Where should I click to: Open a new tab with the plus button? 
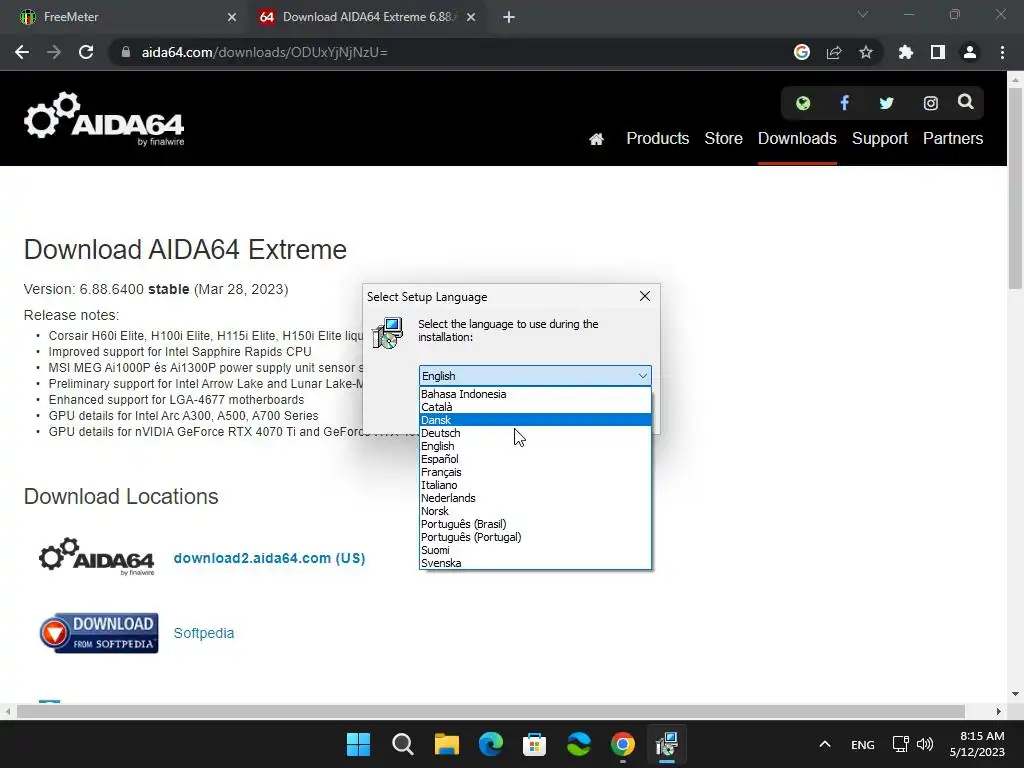click(x=509, y=17)
